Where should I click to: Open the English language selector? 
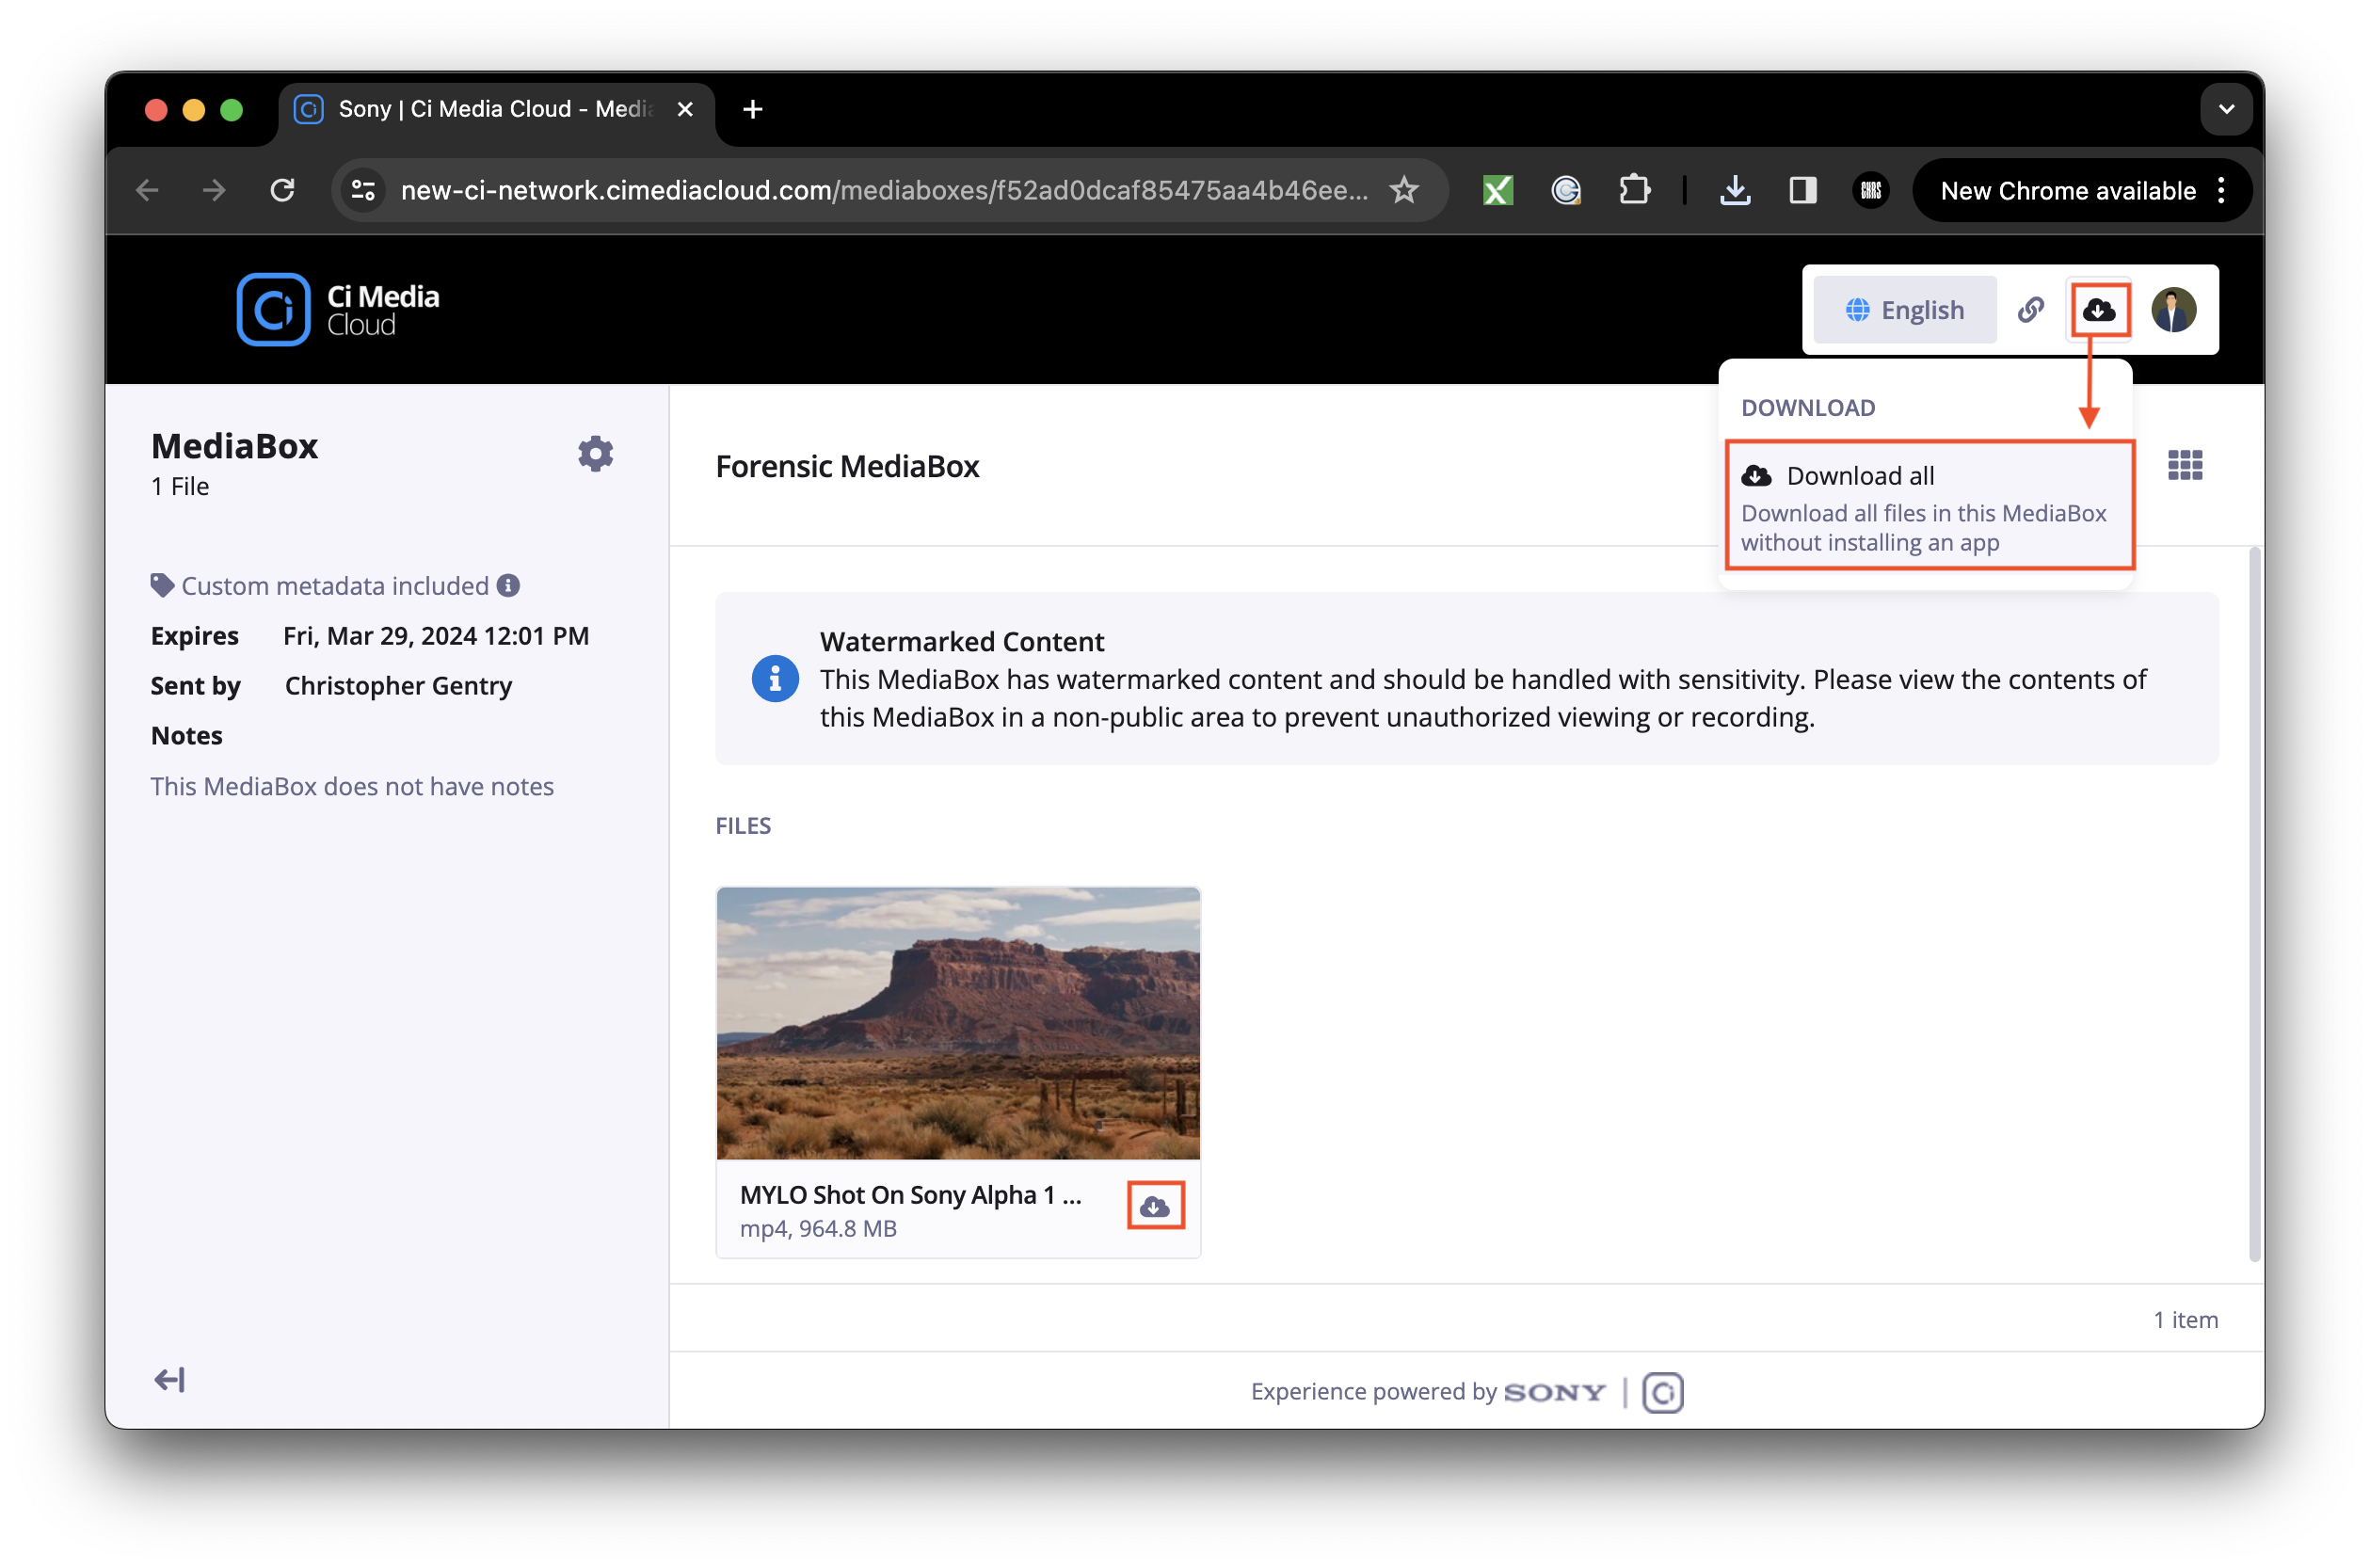tap(1904, 310)
